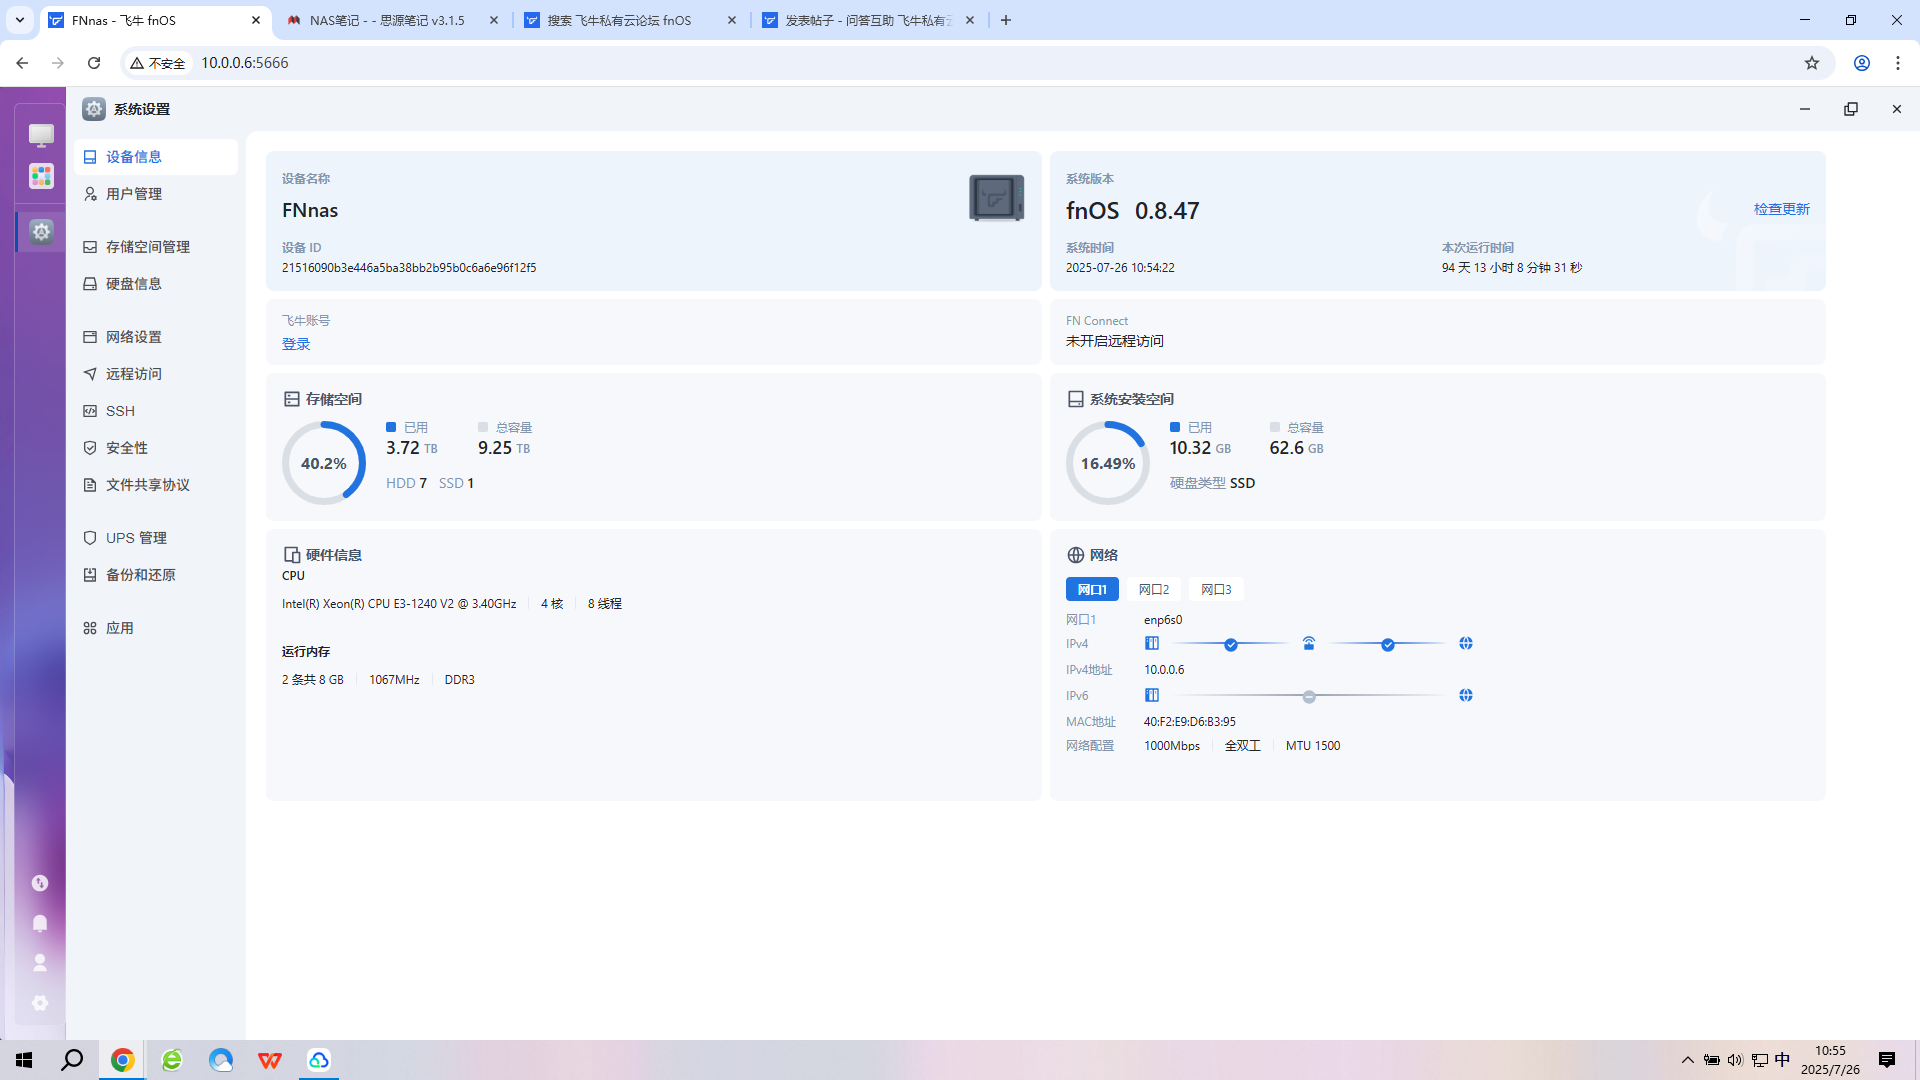The image size is (1920, 1080).
Task: Open the 远程访问 settings page
Action: click(156, 374)
